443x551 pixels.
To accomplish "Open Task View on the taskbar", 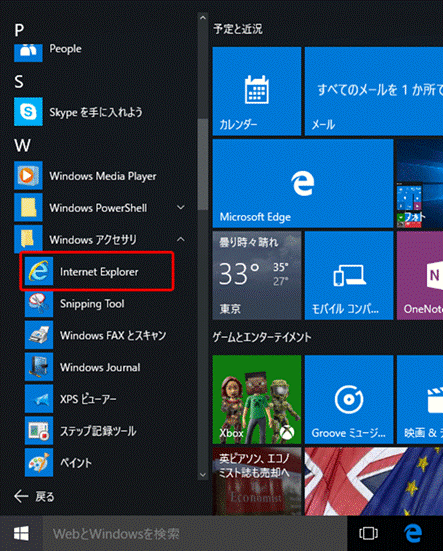I will 369,533.
